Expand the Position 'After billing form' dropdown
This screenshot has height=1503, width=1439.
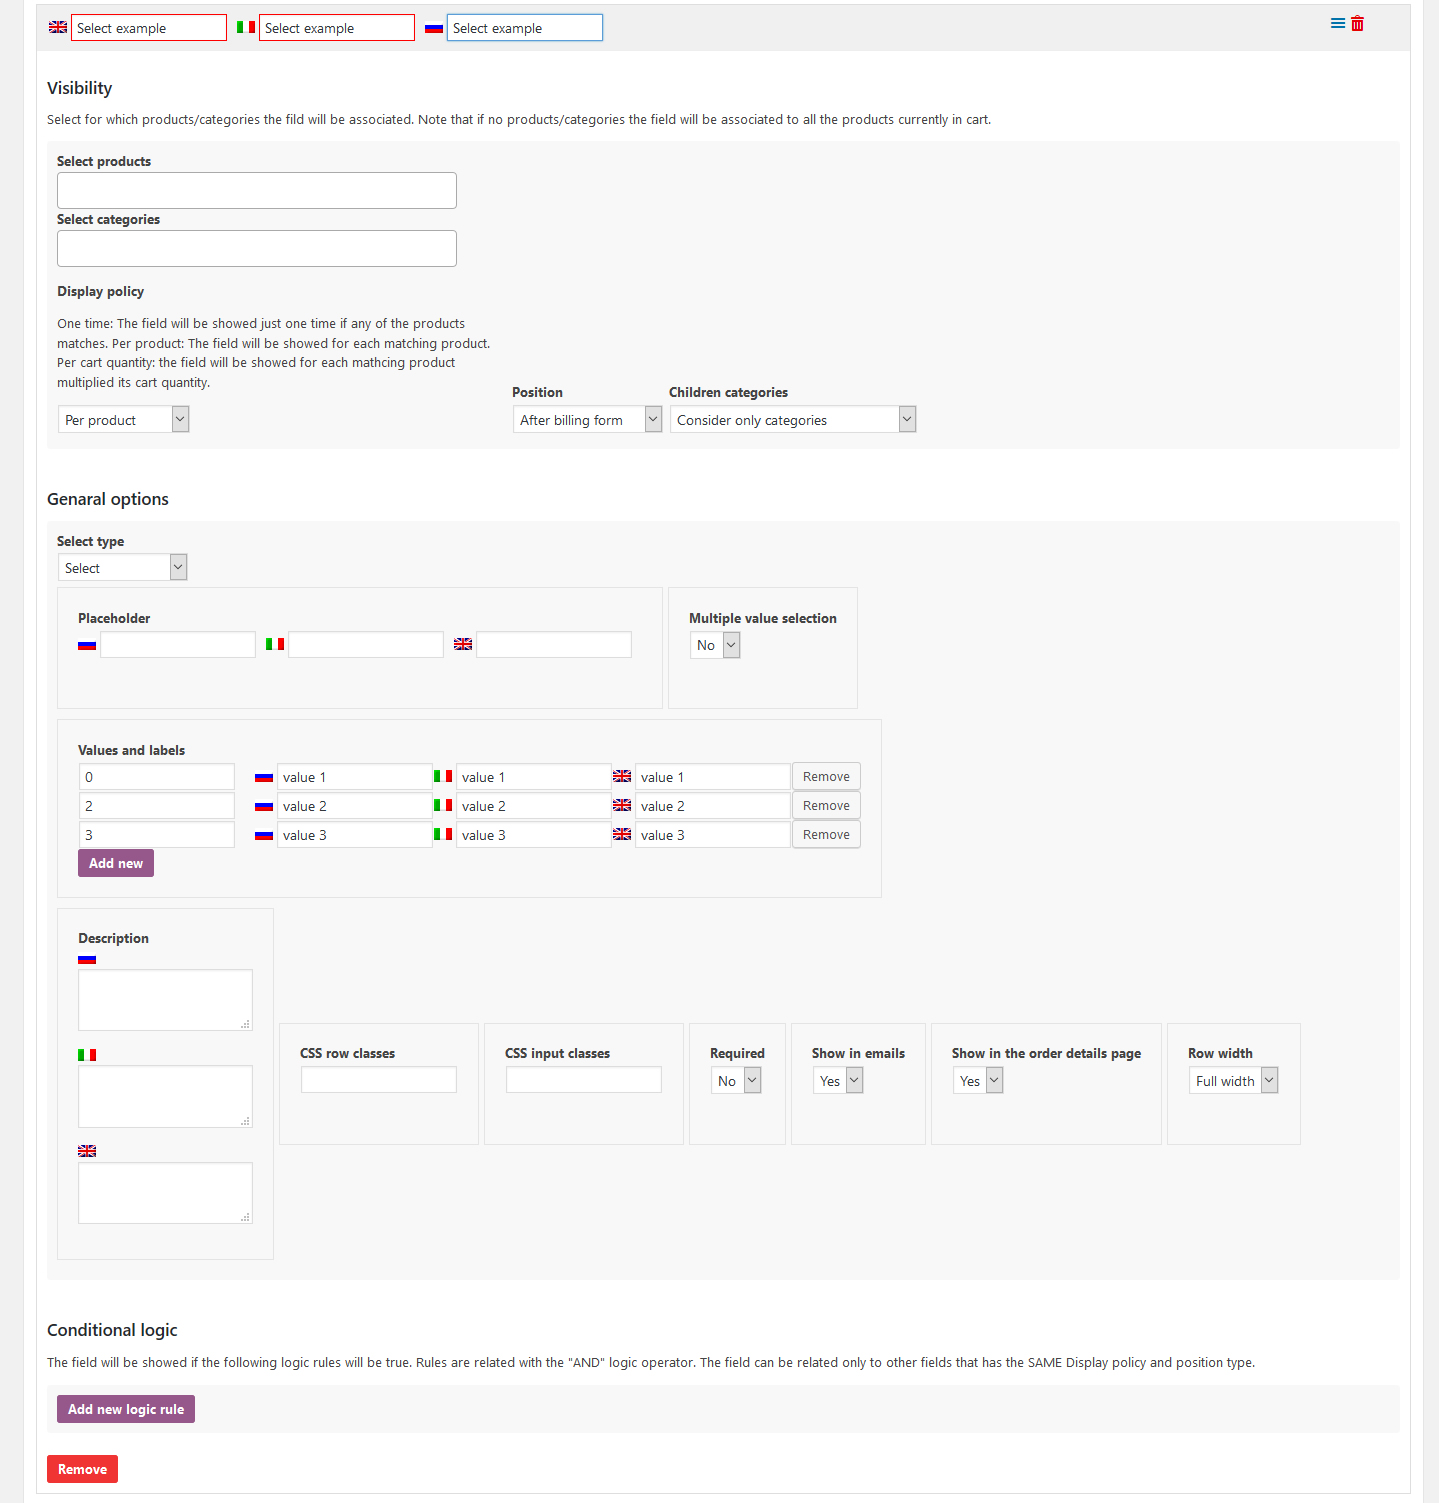click(x=587, y=420)
